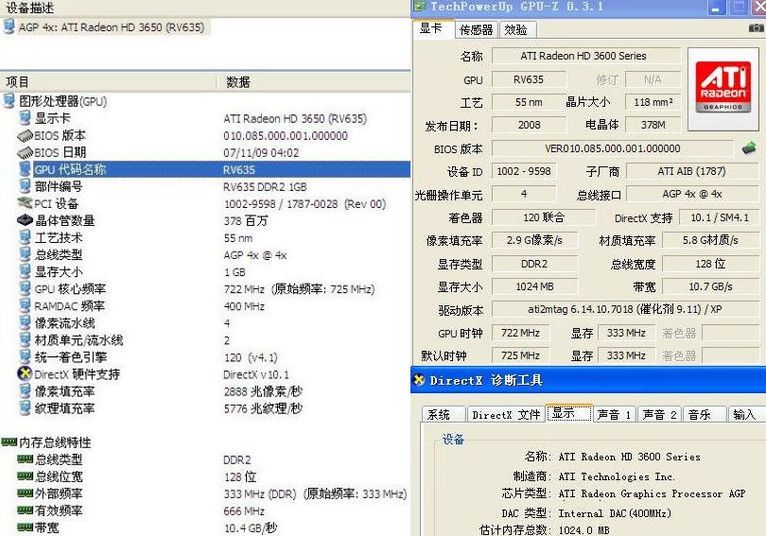Open the 输入 tab in DirectX tool
The width and height of the screenshot is (766, 536).
pyautogui.click(x=746, y=414)
